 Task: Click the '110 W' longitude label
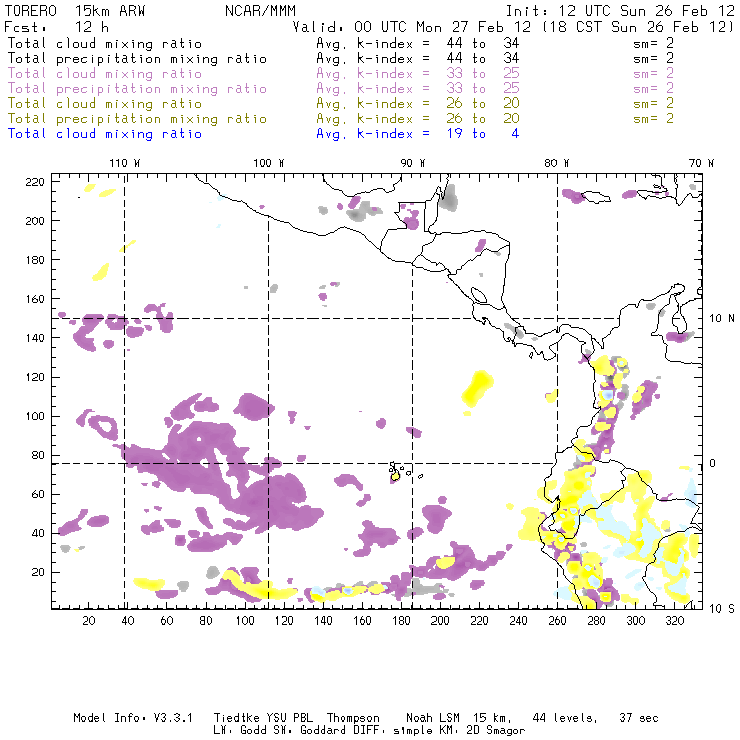point(125,163)
